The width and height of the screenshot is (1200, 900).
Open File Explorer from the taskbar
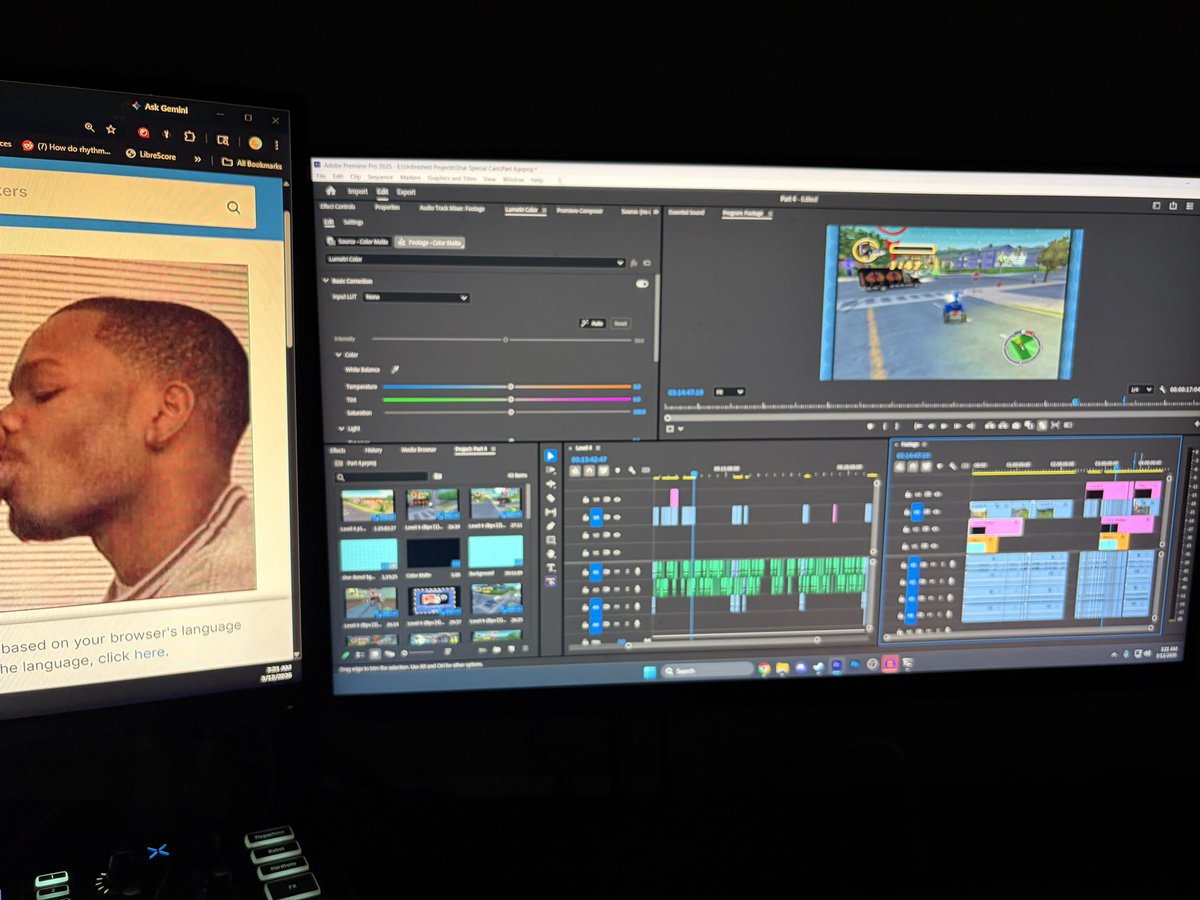click(782, 669)
